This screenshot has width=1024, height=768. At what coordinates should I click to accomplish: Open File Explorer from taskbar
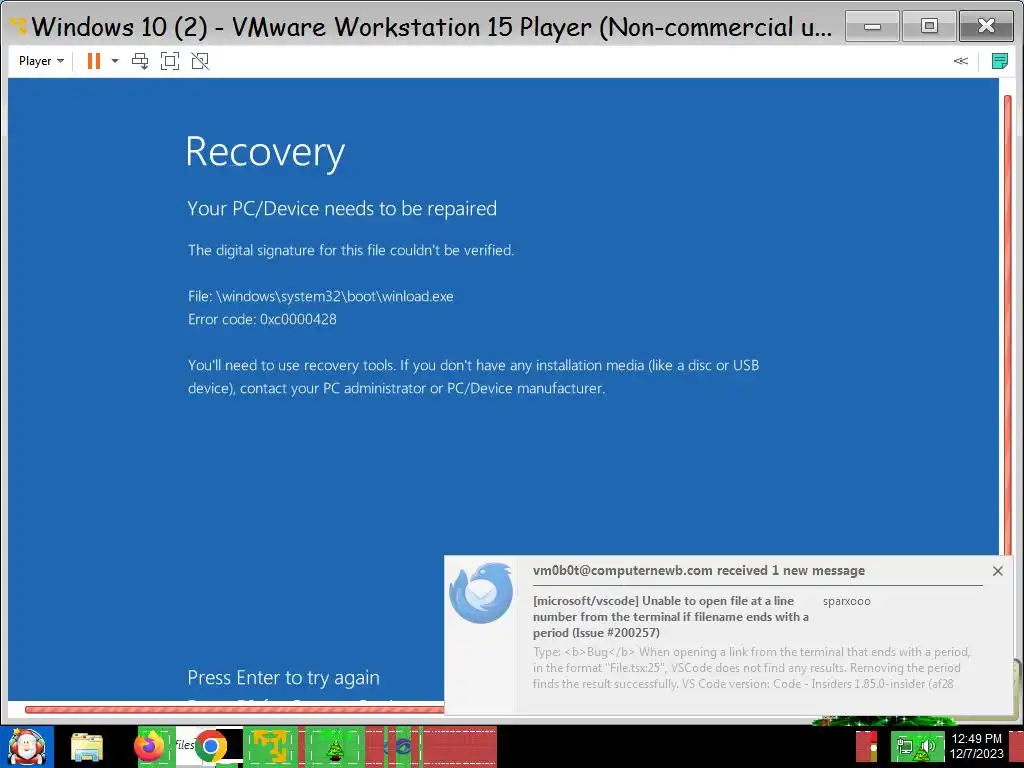[87, 747]
